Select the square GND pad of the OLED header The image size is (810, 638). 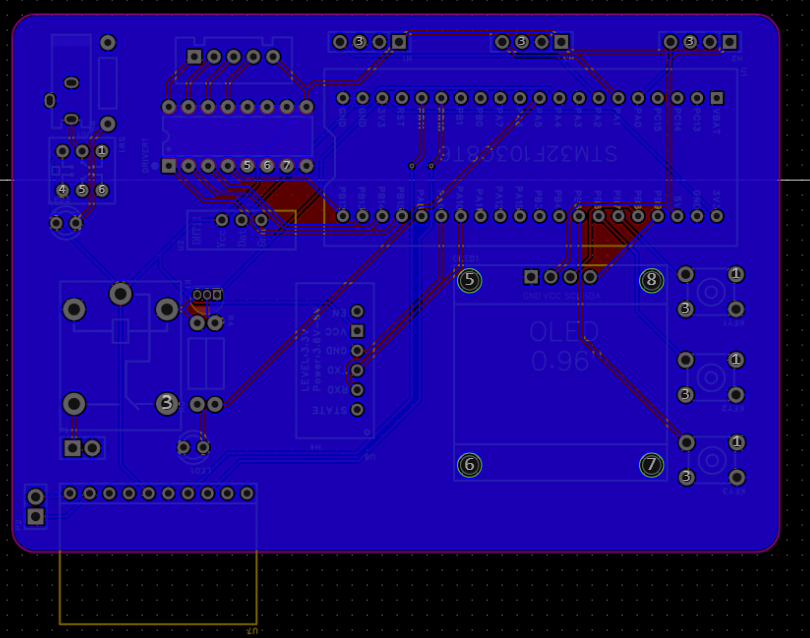[x=531, y=277]
